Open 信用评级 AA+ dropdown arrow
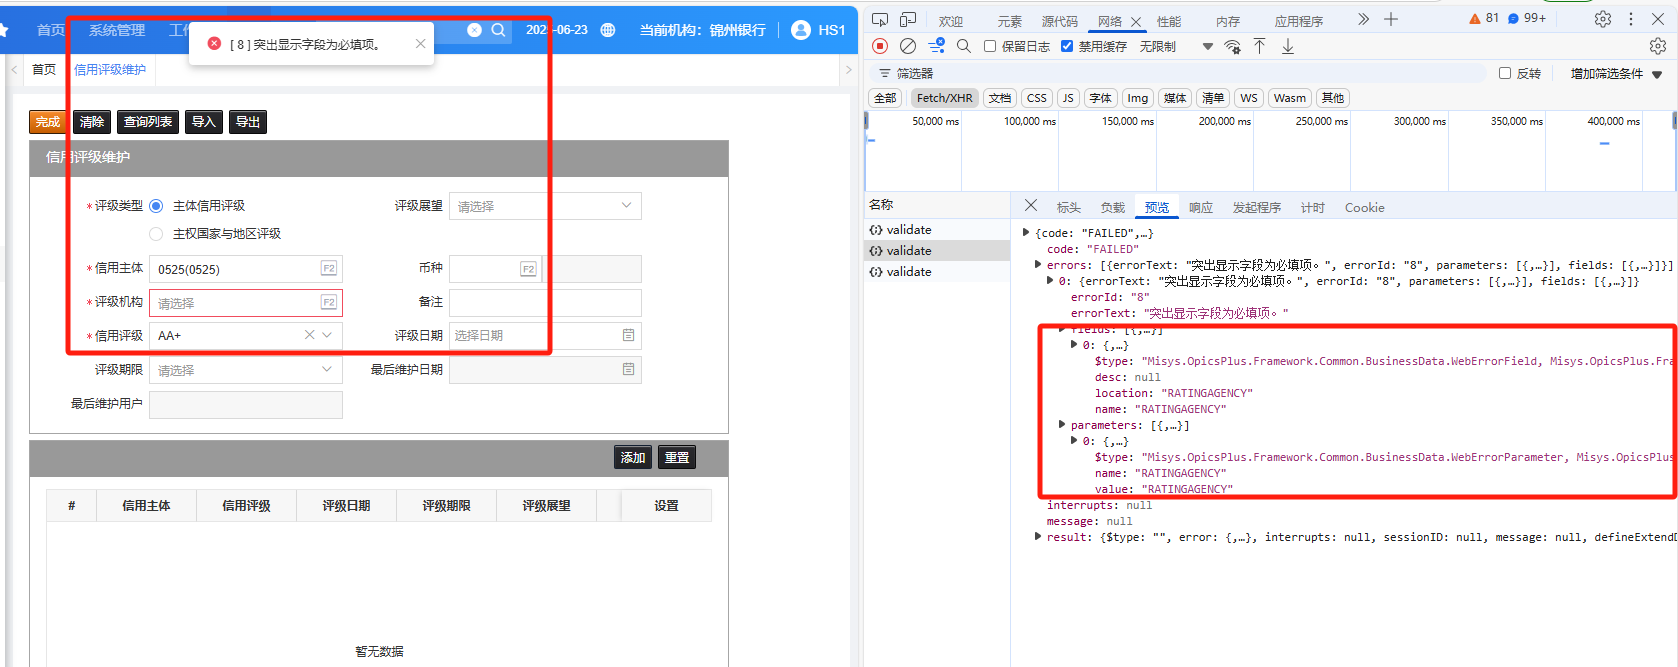 coord(327,335)
